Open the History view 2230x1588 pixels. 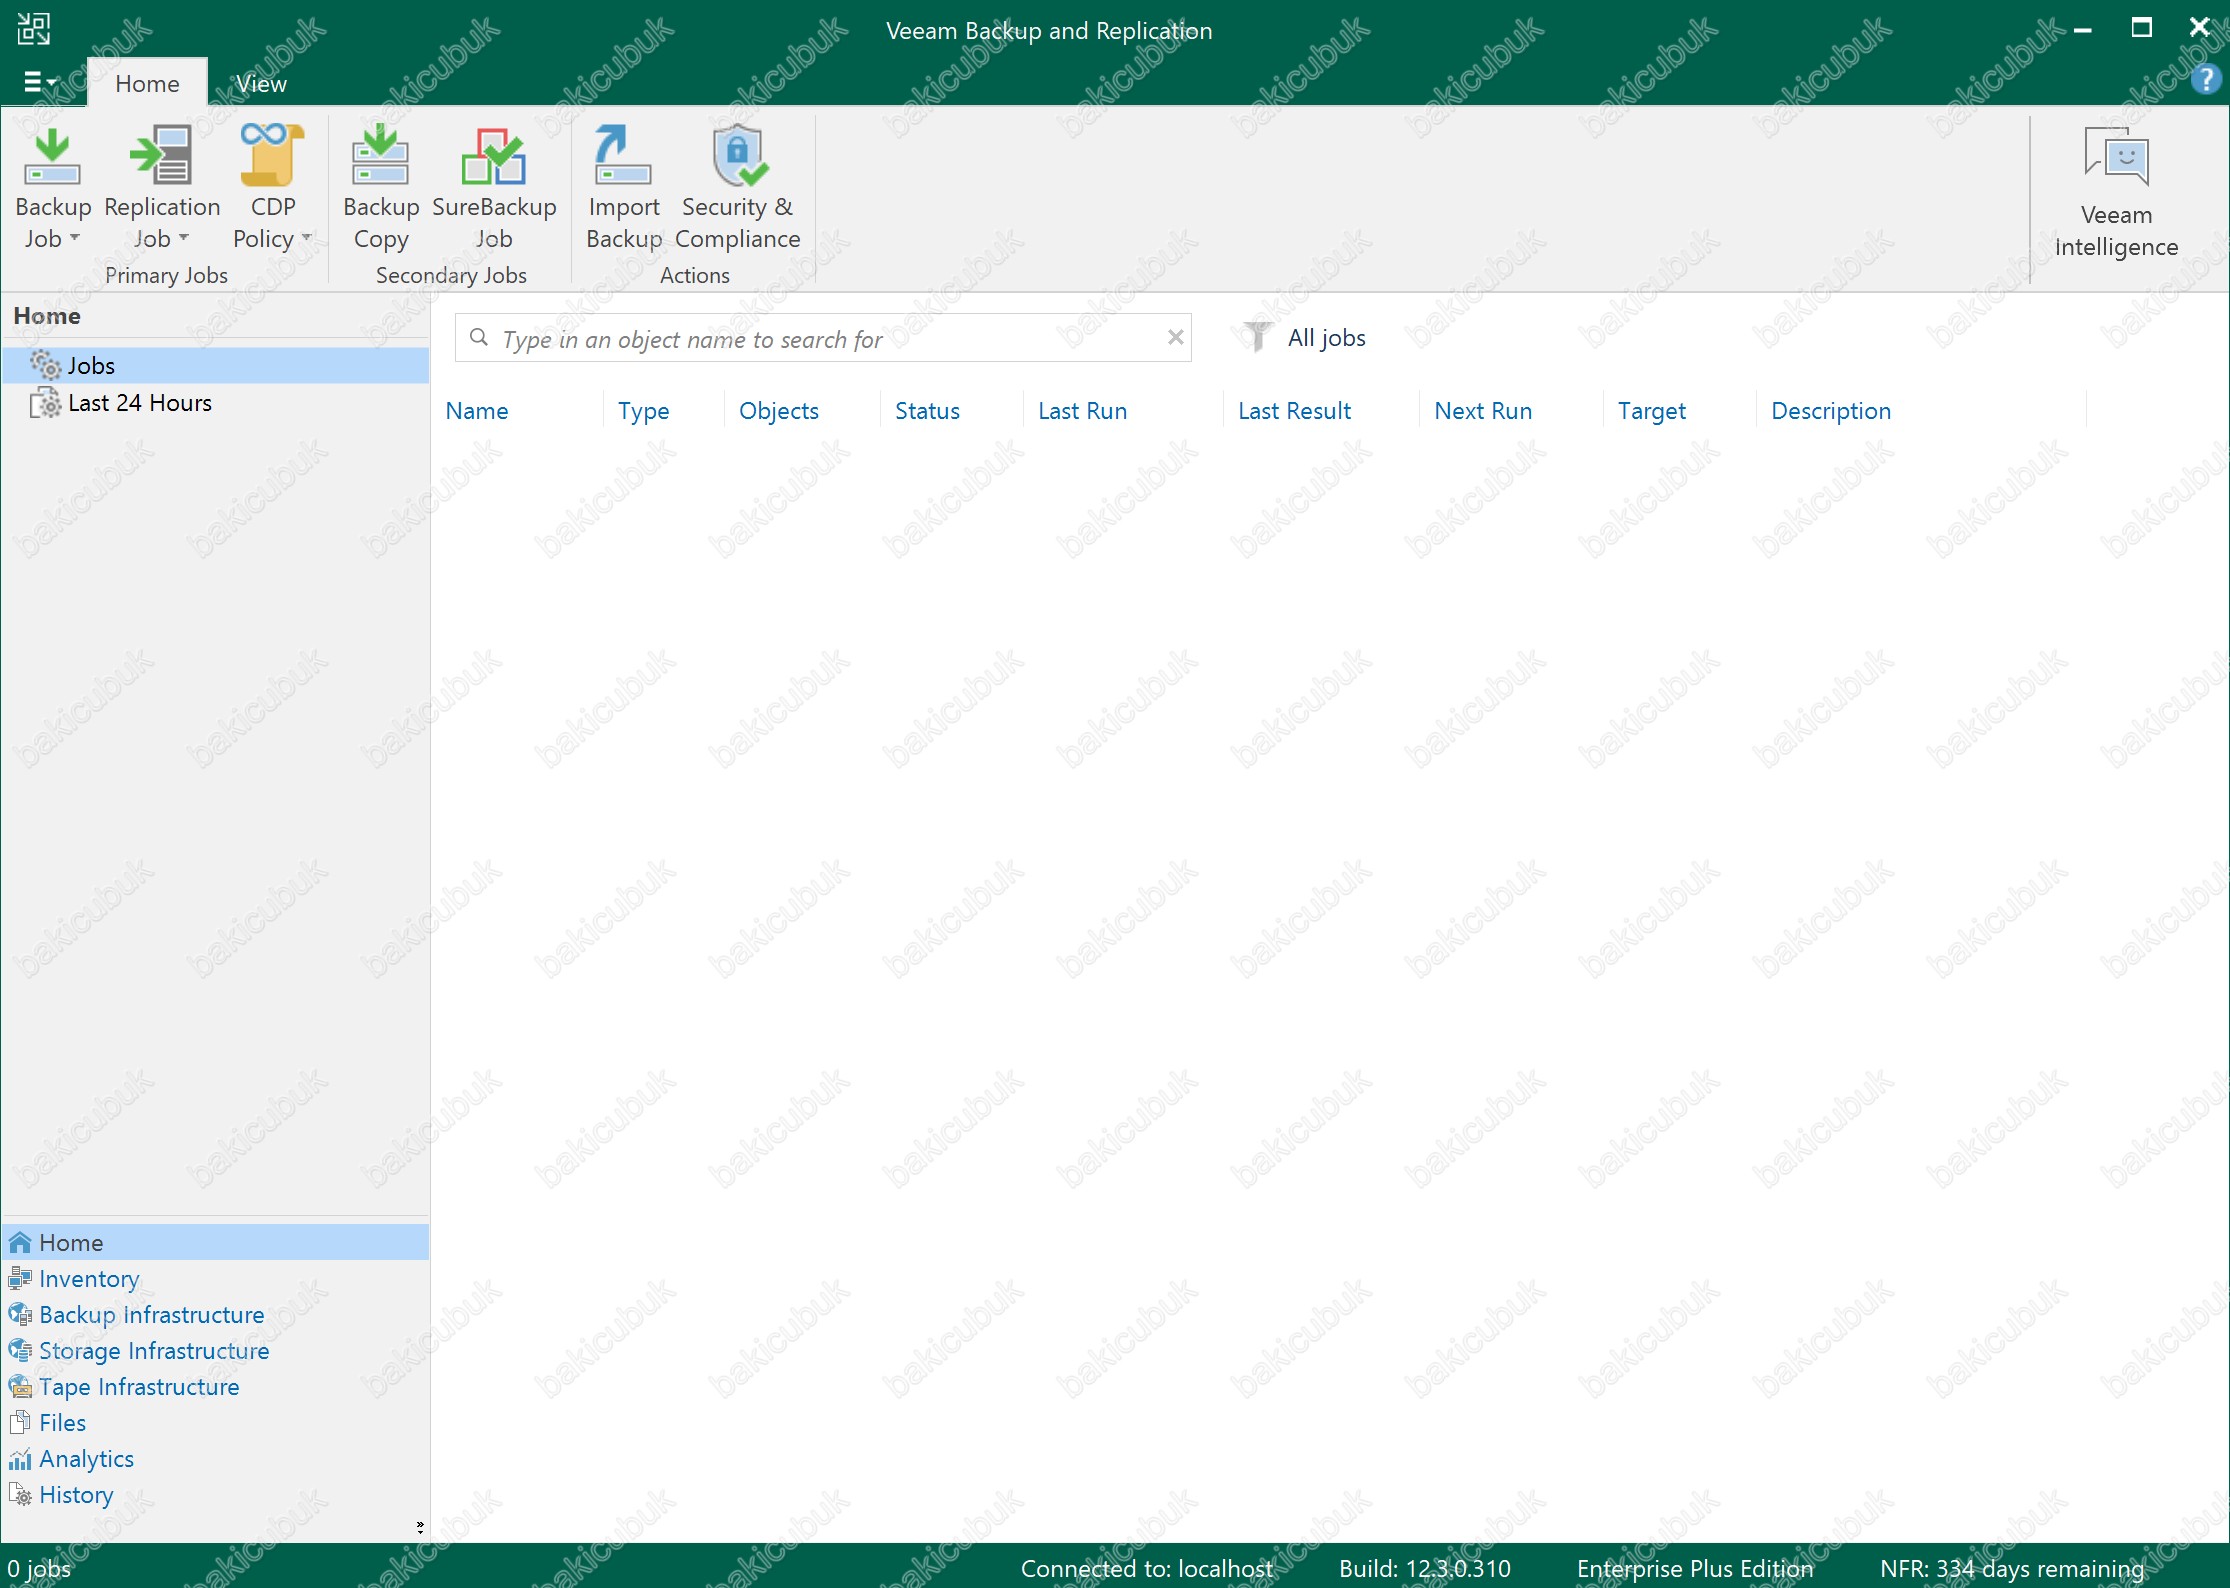(x=76, y=1495)
